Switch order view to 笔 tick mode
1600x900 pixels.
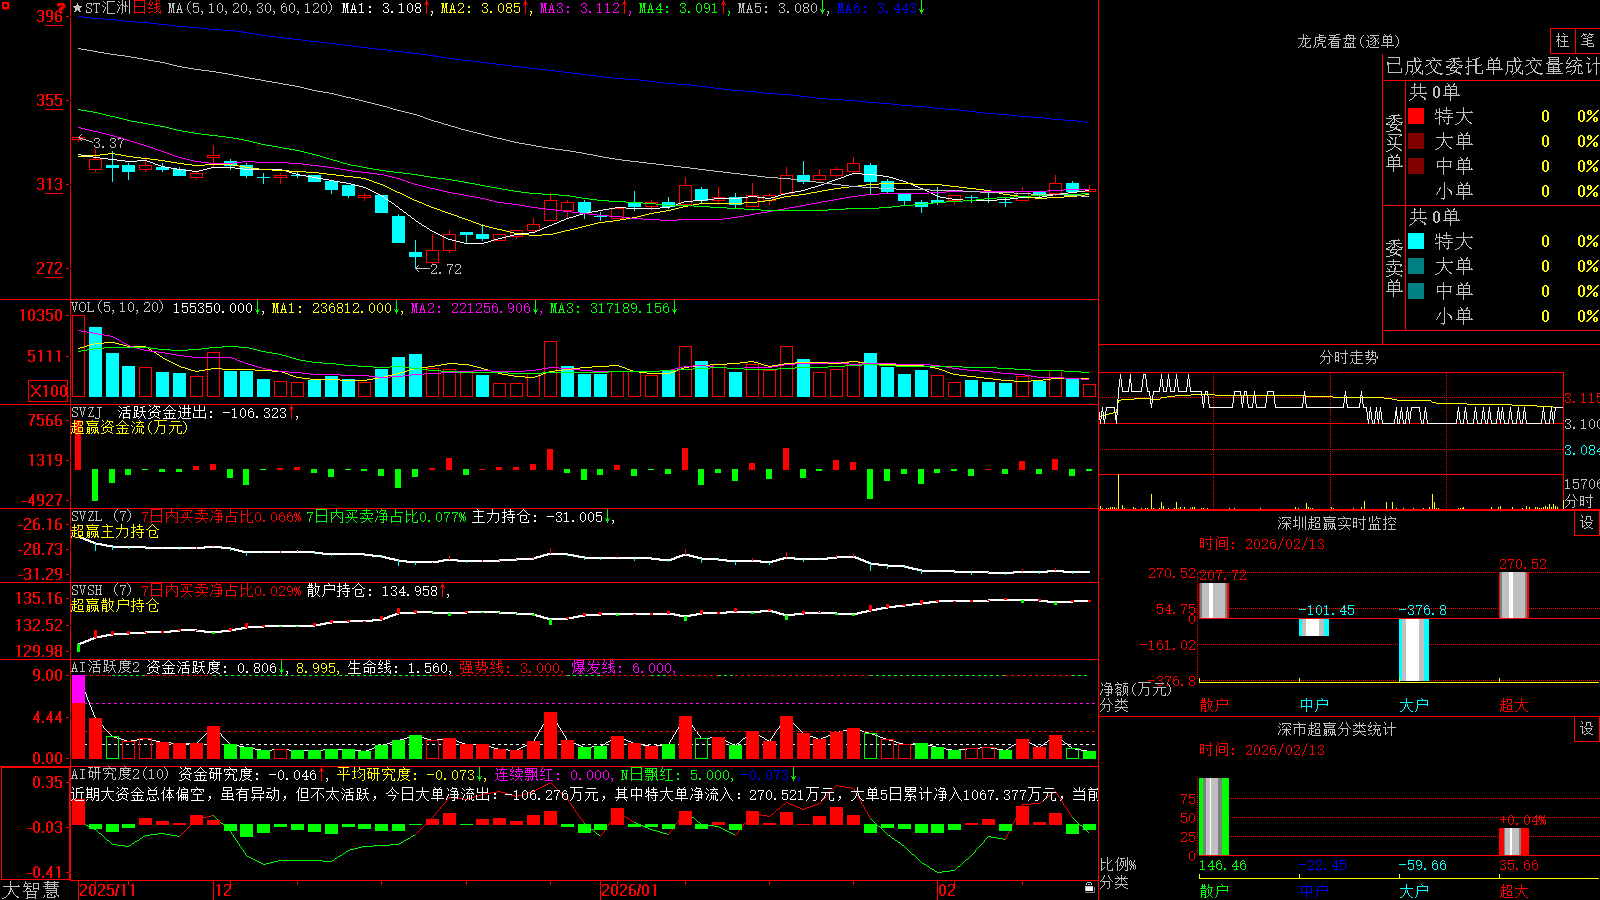1587,41
